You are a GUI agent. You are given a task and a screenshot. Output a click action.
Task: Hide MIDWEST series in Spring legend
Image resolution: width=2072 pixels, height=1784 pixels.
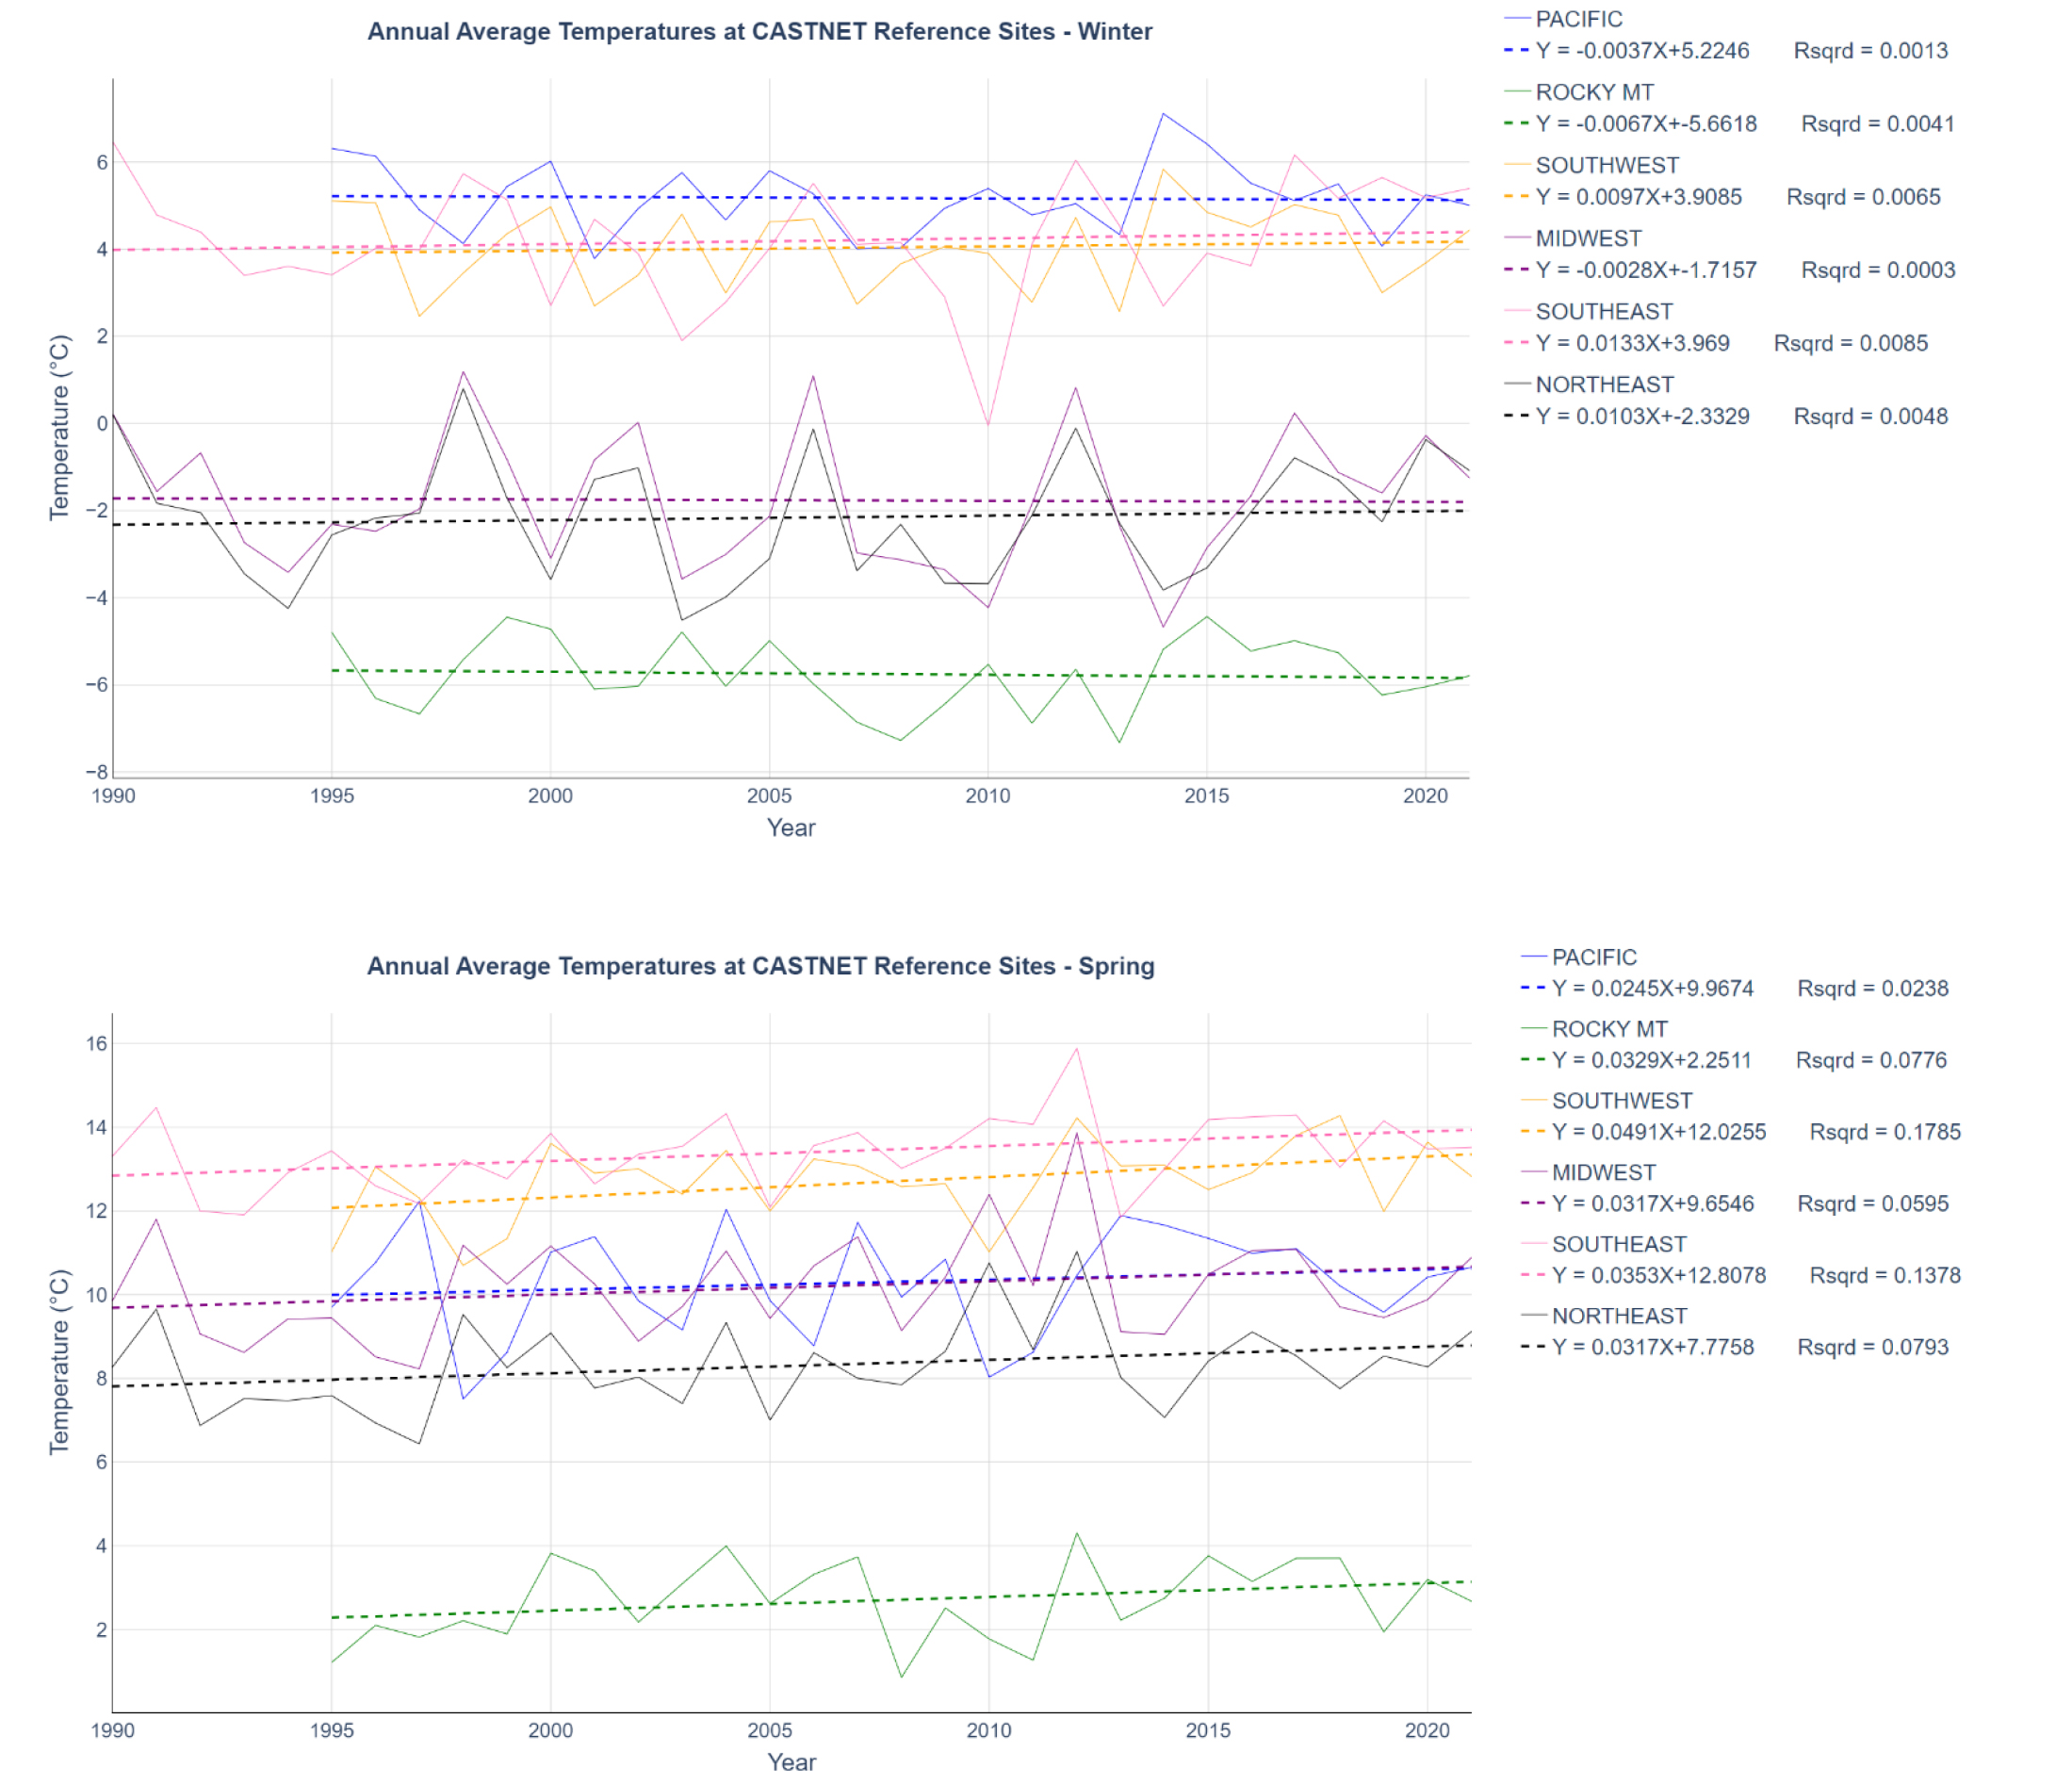[x=1604, y=1172]
